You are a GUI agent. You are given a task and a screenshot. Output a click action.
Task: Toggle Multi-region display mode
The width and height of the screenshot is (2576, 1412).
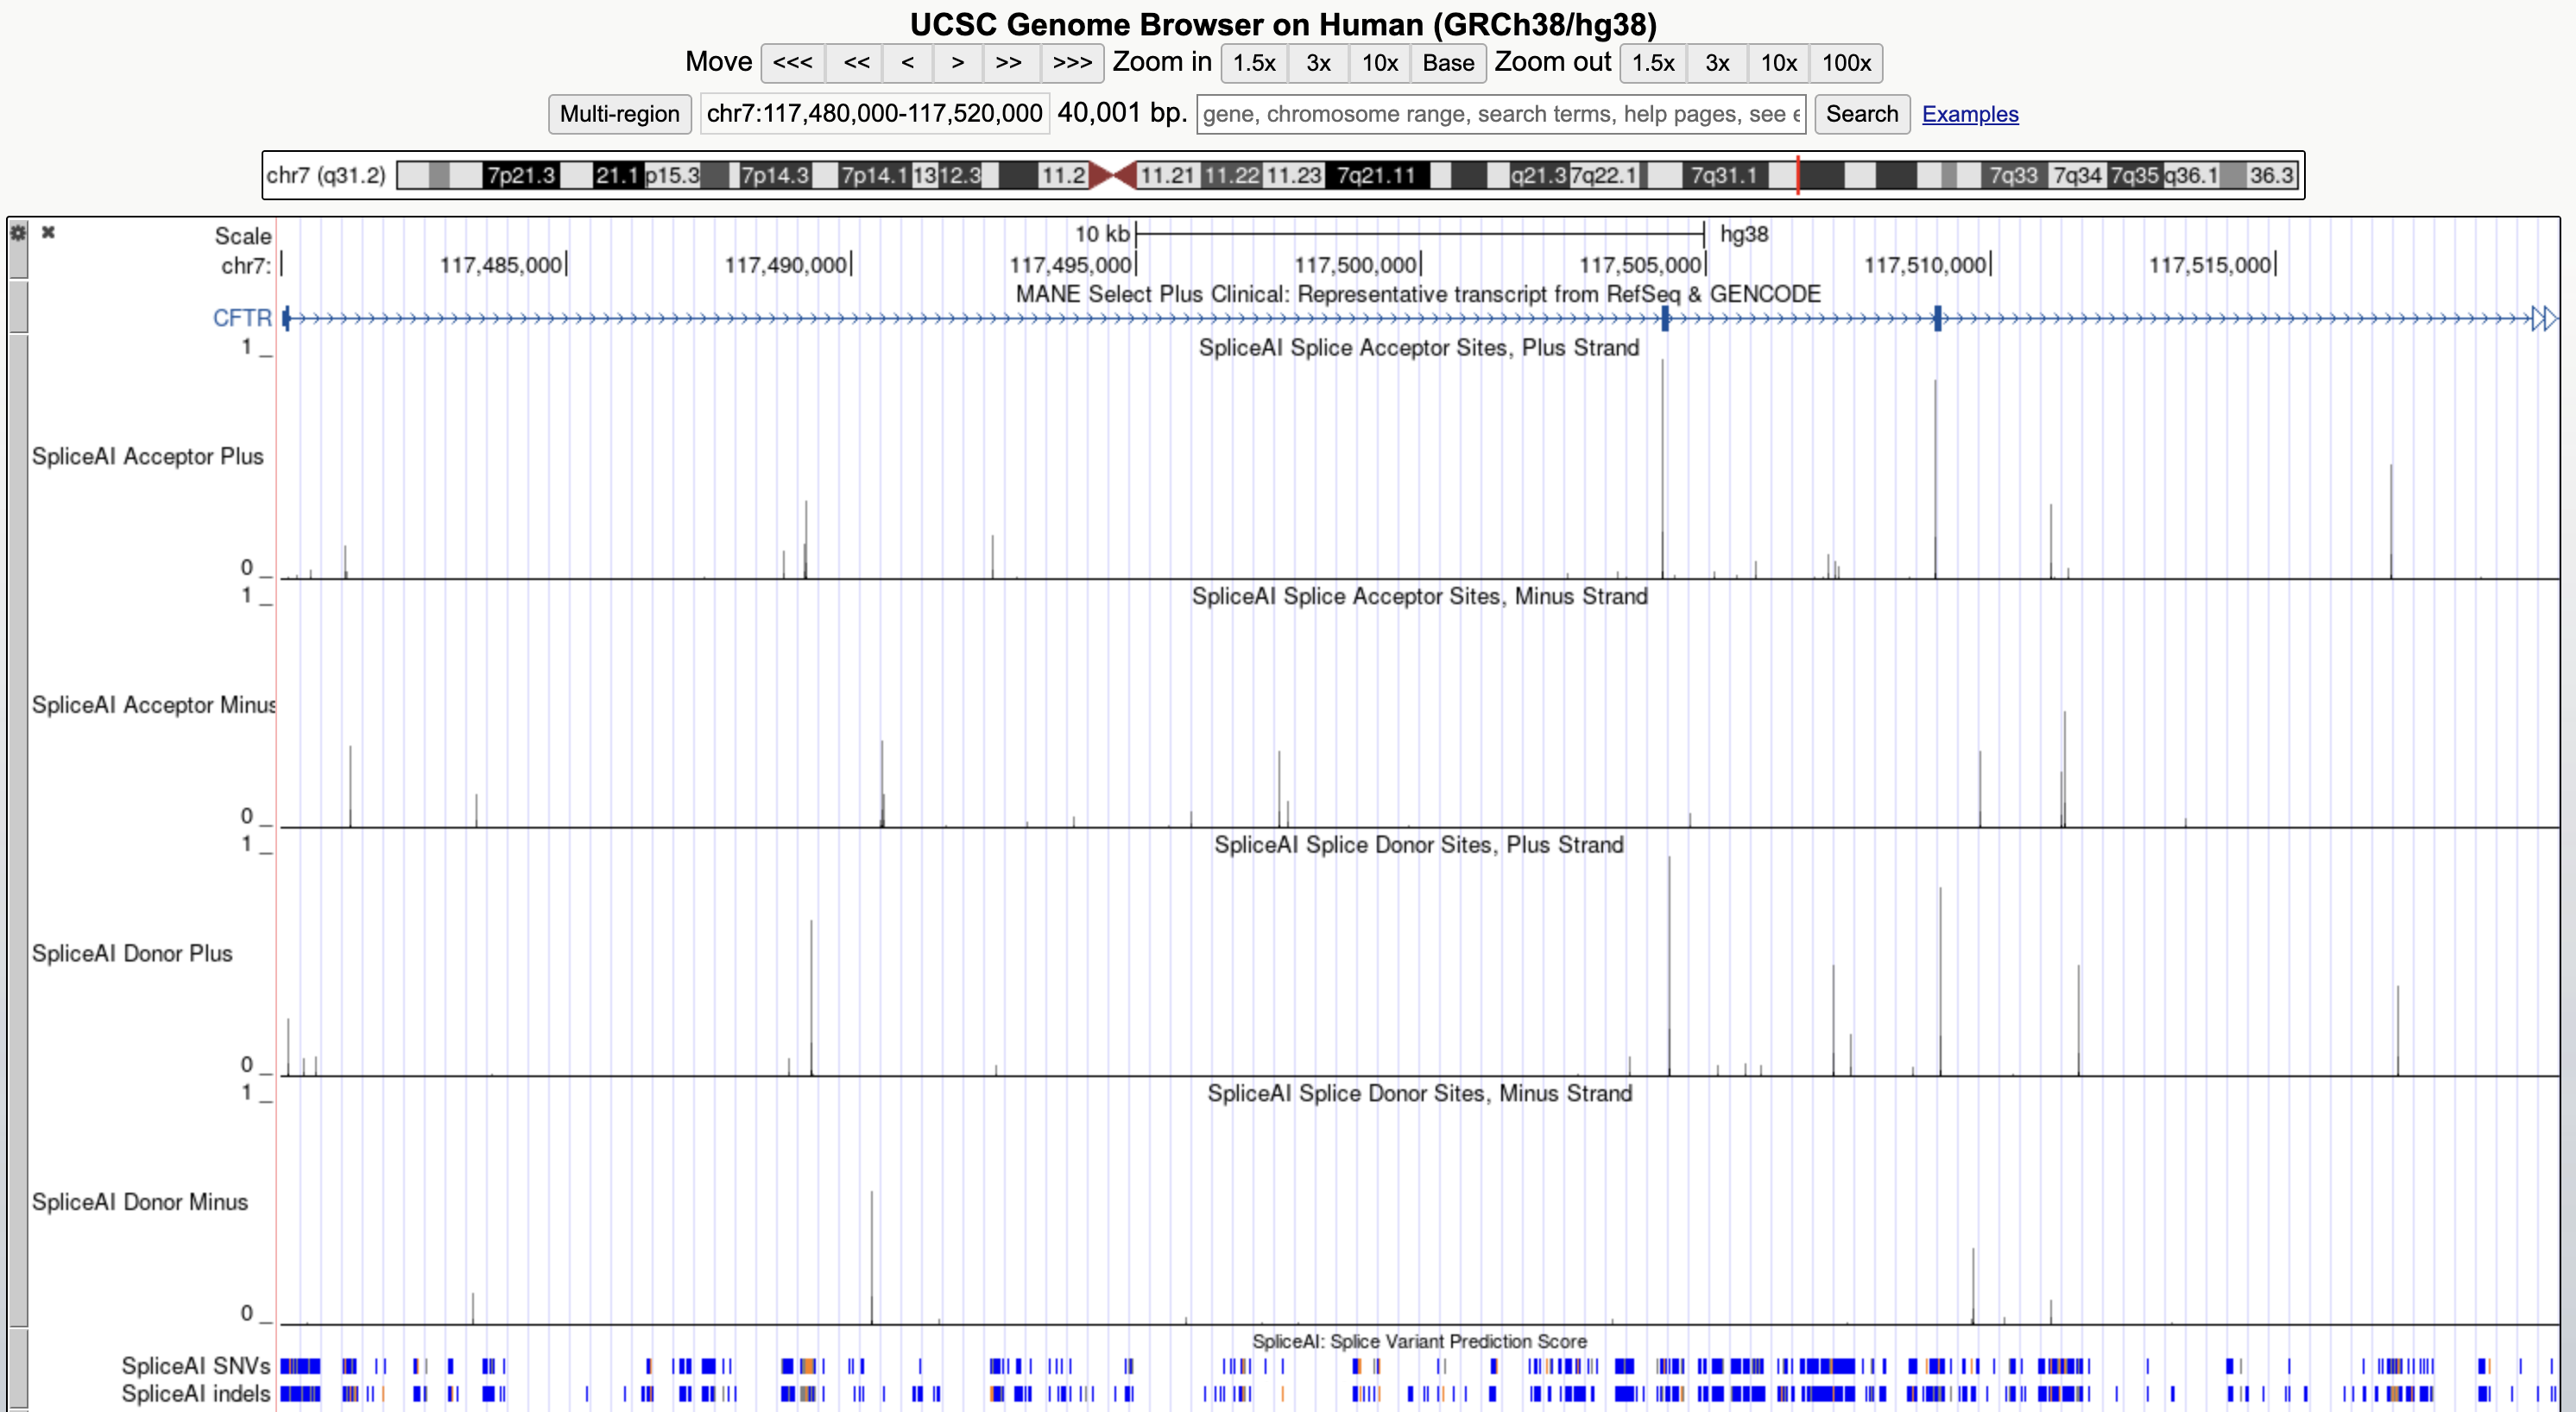tap(619, 113)
